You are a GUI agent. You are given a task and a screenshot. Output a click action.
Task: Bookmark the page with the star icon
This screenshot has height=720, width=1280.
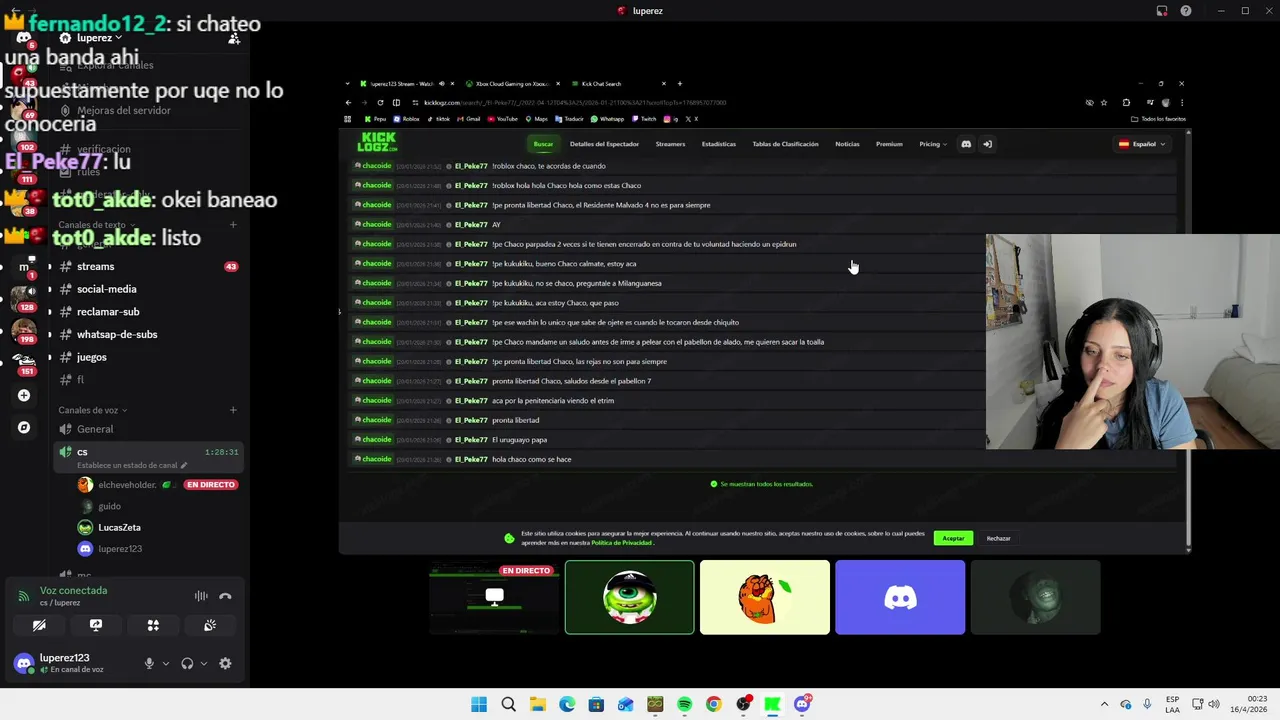coord(1104,102)
